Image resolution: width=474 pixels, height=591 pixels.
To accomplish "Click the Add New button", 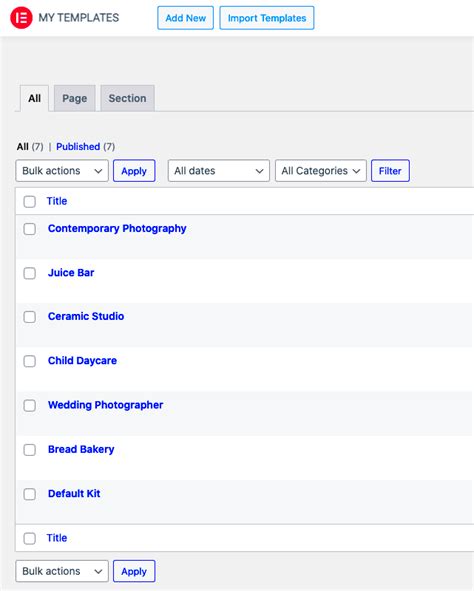I will point(185,18).
